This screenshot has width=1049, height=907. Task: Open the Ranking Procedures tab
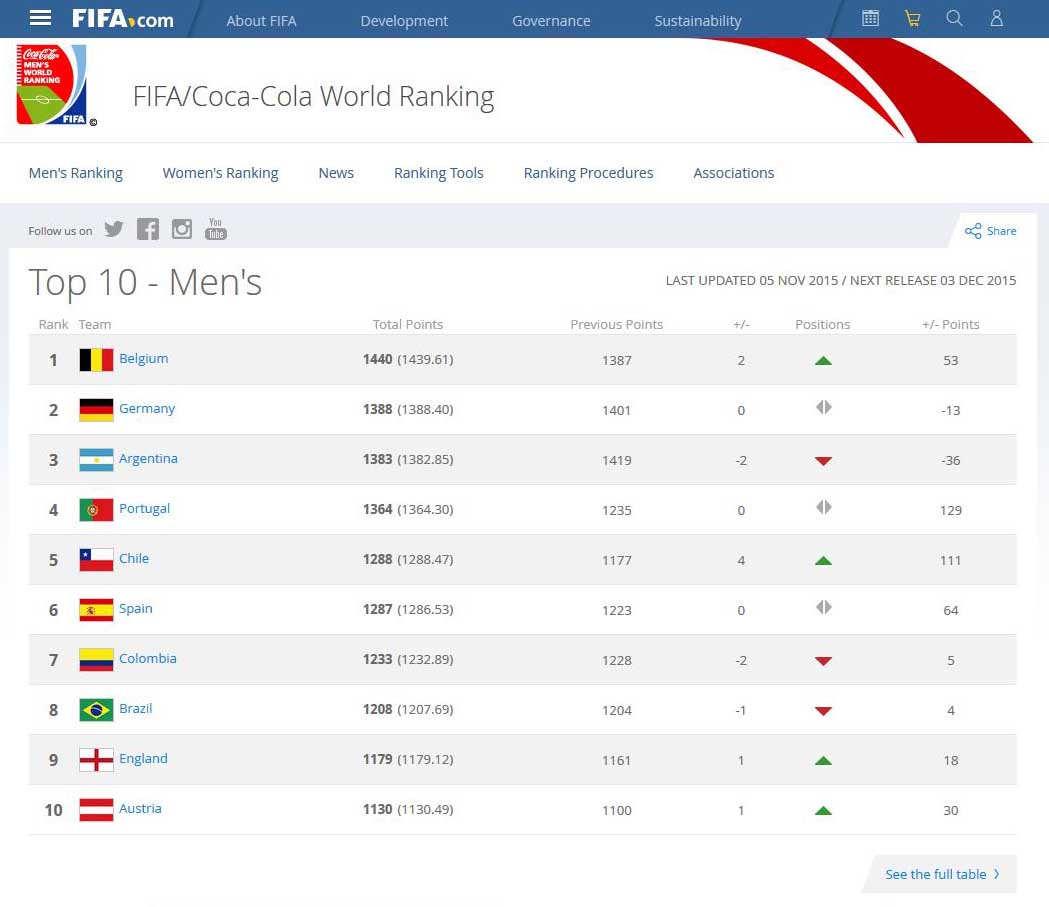coord(588,173)
